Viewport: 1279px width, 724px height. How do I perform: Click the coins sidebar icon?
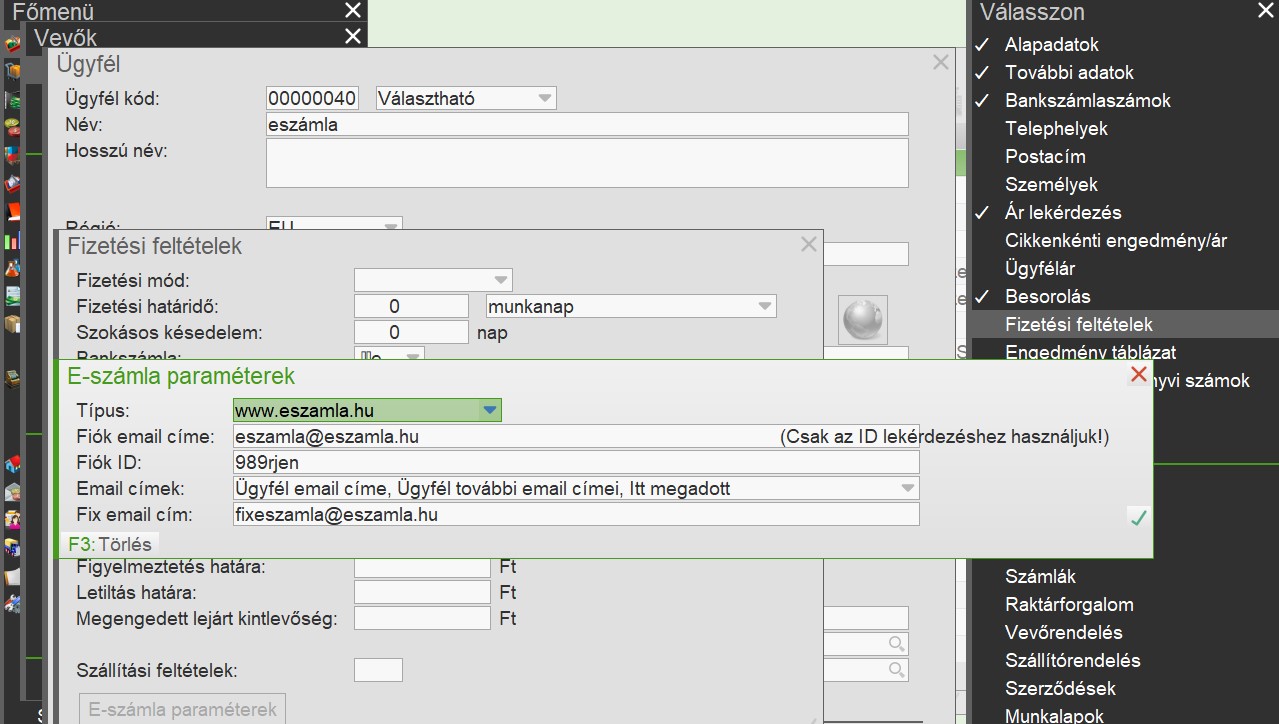click(x=12, y=127)
